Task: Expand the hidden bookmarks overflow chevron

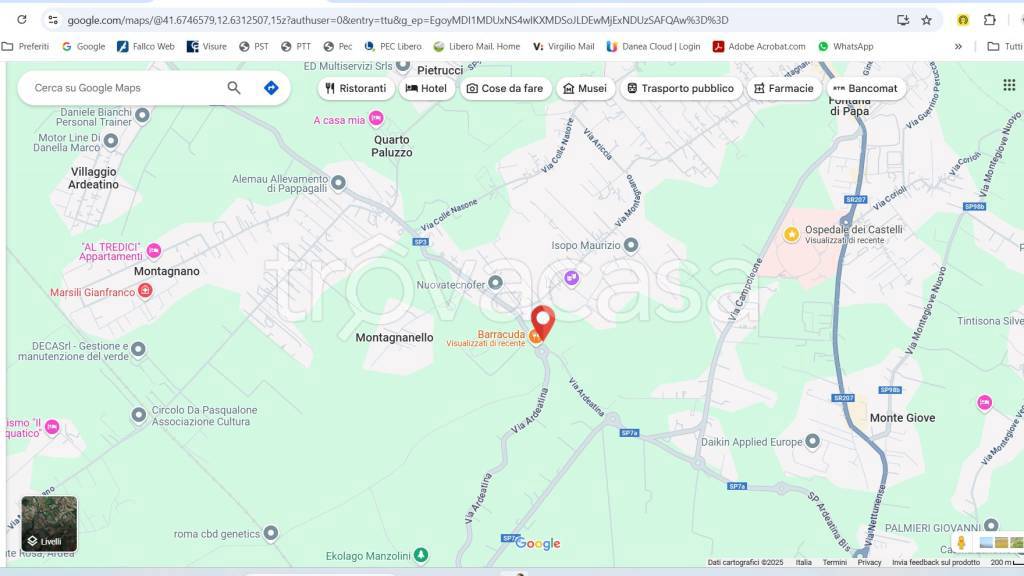Action: 958,46
